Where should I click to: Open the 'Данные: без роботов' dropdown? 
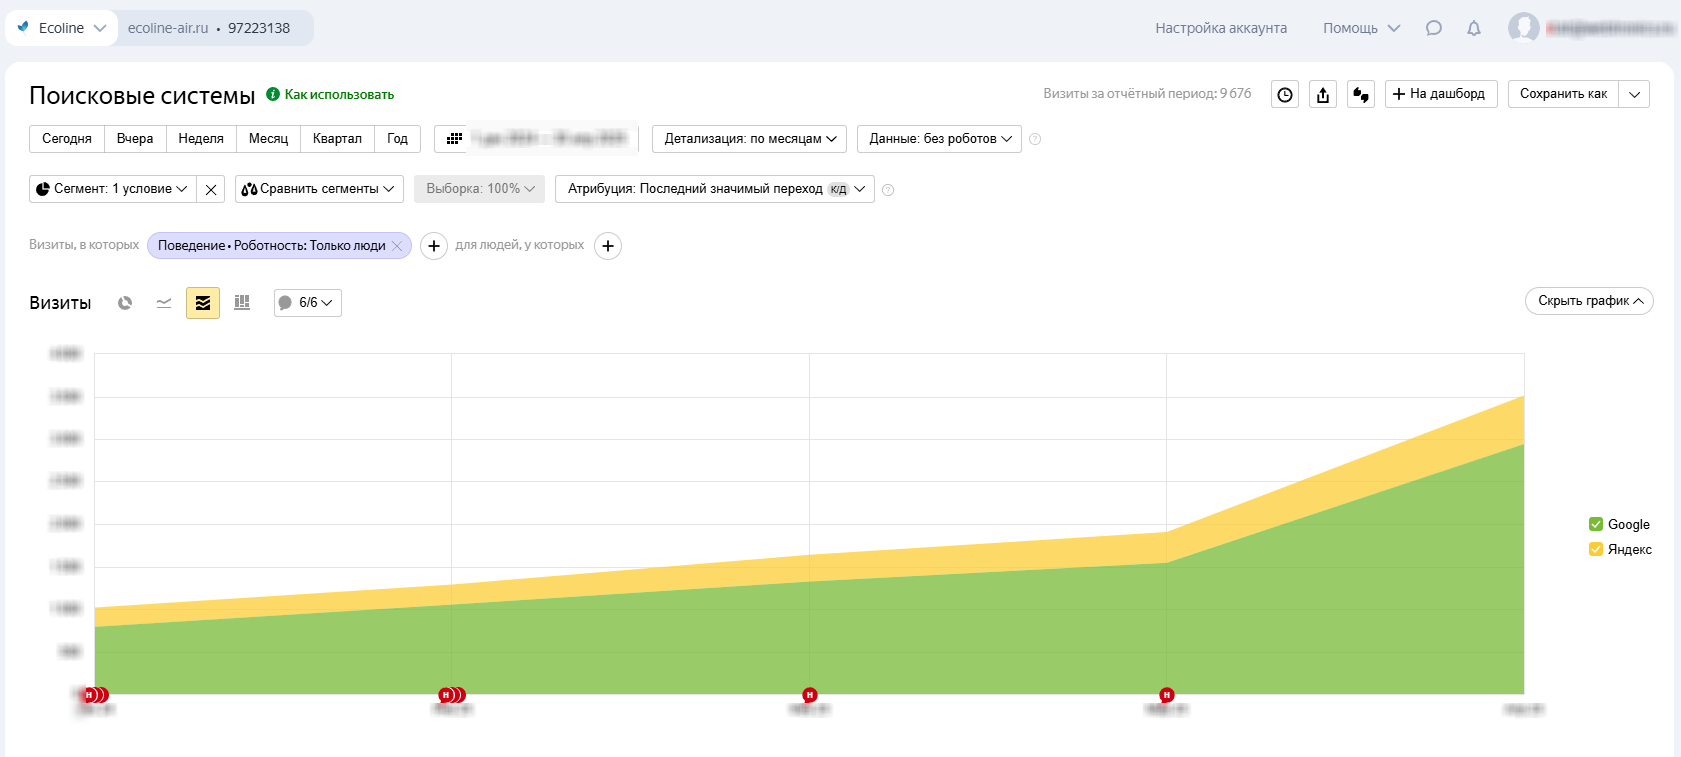click(x=939, y=139)
